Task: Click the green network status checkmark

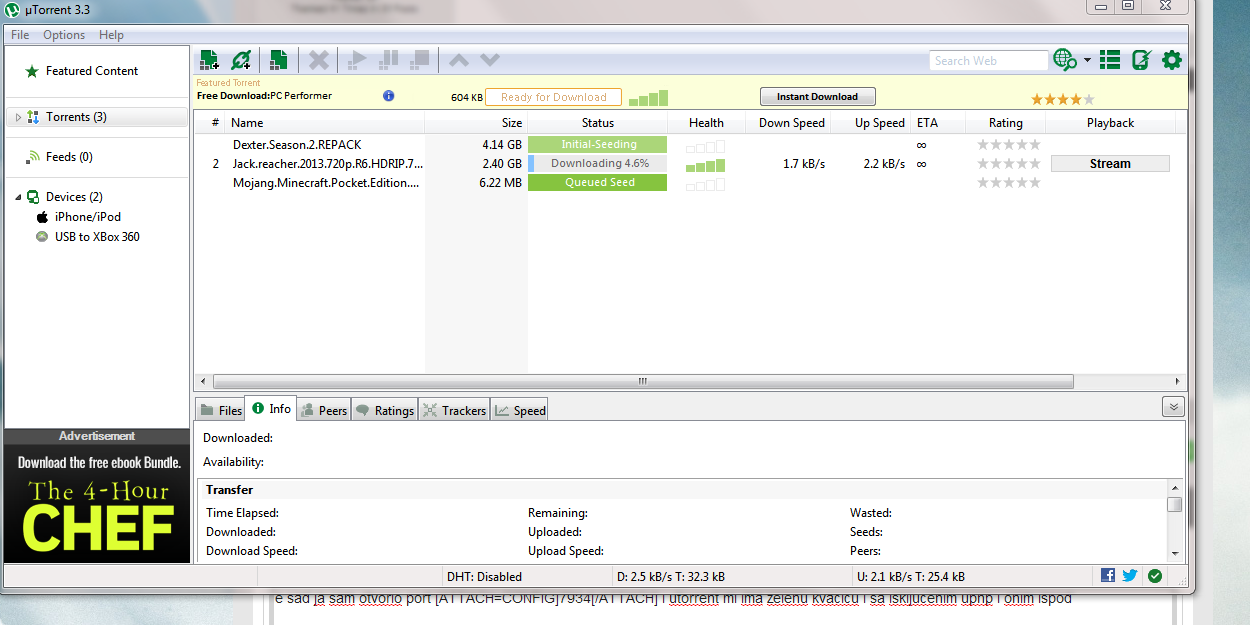Action: (x=1155, y=575)
